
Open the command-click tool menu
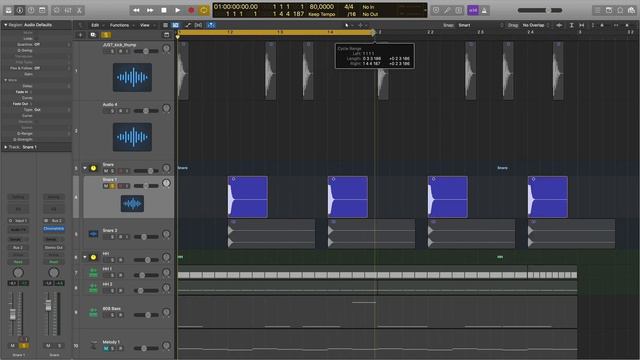click(361, 25)
